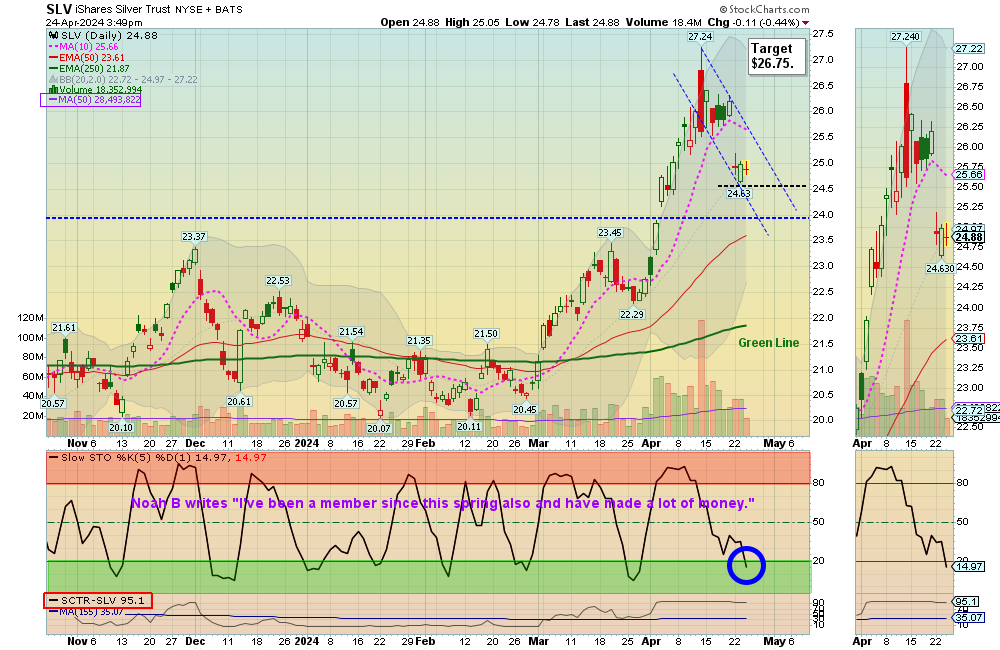Click the 20.61 low price label
The image size is (1000, 650).
click(x=239, y=402)
